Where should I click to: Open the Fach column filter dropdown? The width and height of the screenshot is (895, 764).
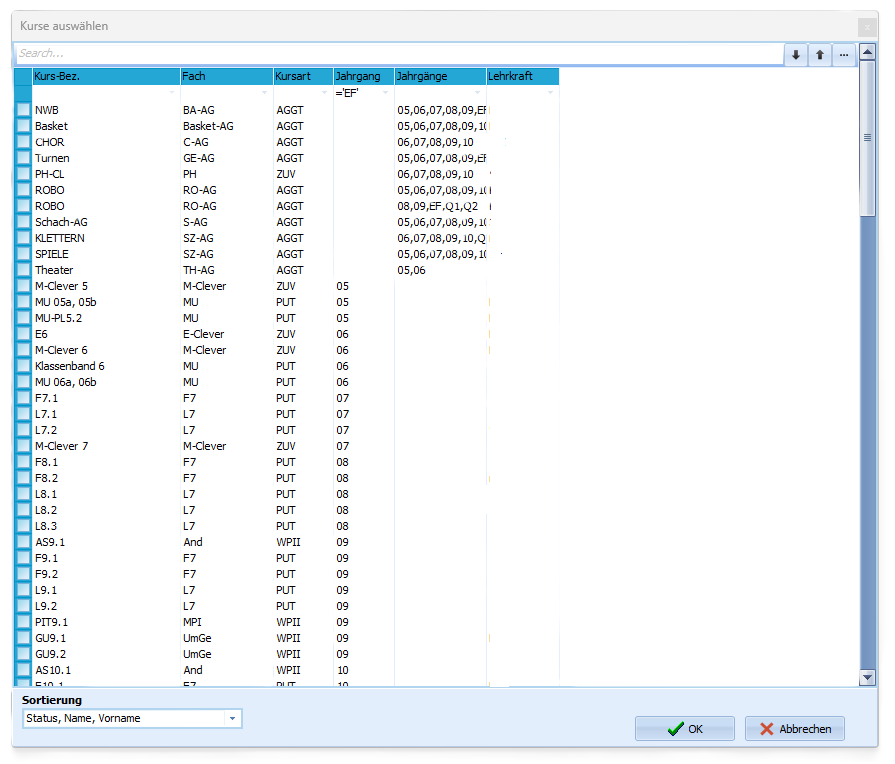[x=264, y=93]
